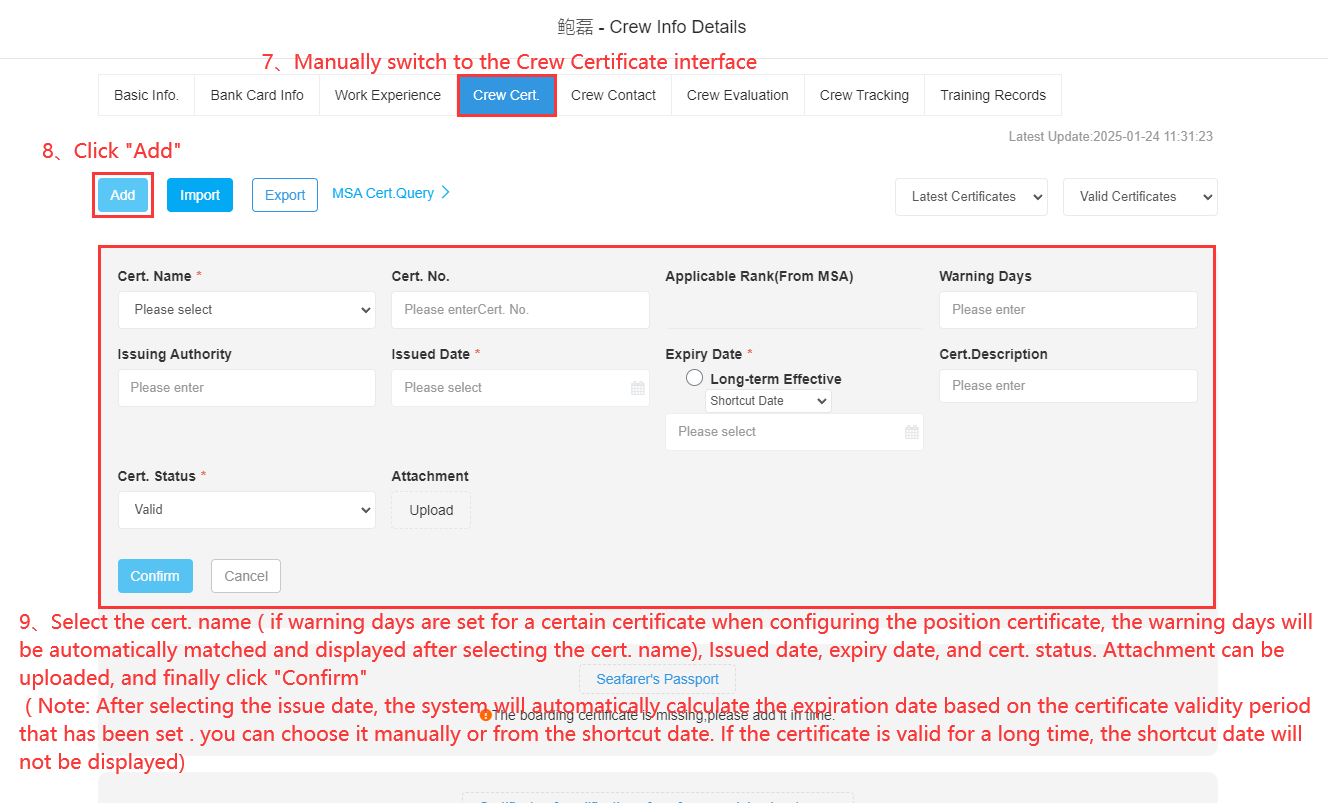Click the Import button
Image resolution: width=1328 pixels, height=803 pixels.
coord(200,195)
